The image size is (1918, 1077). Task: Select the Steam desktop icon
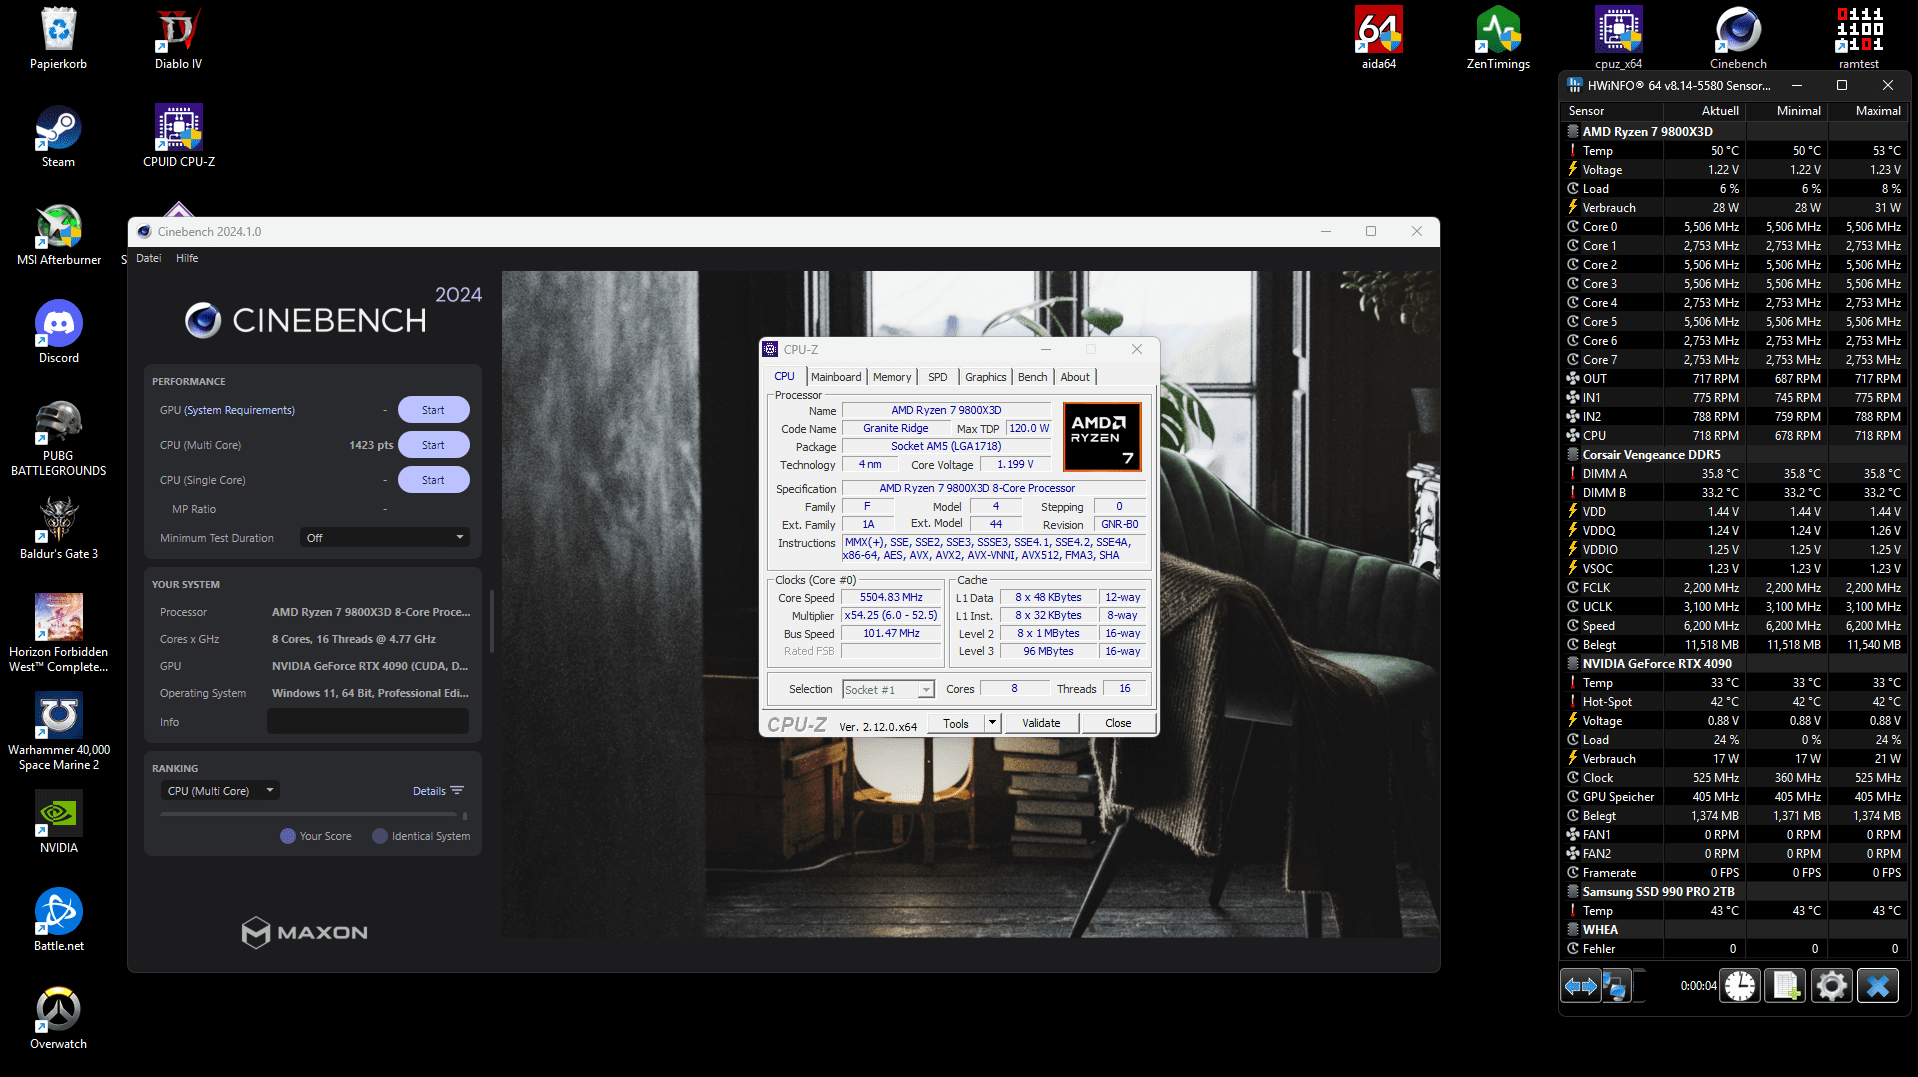coord(58,137)
